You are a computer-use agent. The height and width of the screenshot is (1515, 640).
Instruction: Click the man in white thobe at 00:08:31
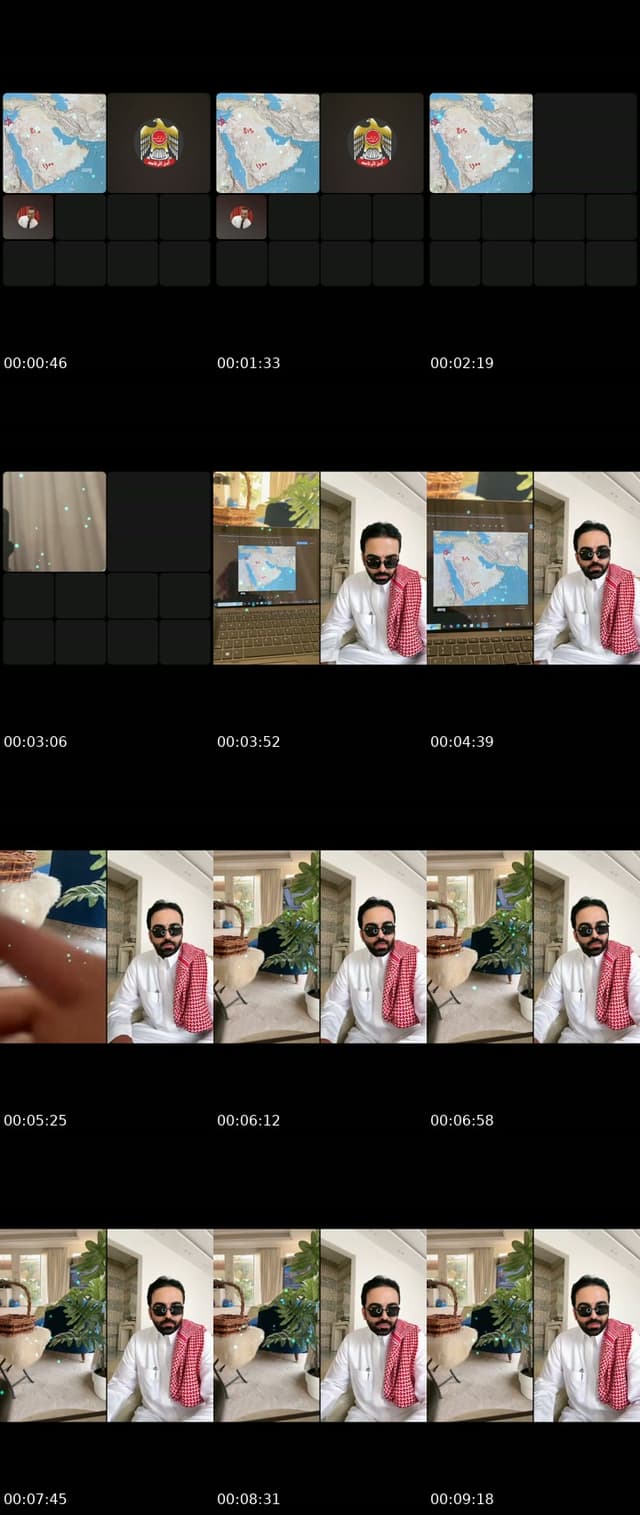(x=373, y=1326)
